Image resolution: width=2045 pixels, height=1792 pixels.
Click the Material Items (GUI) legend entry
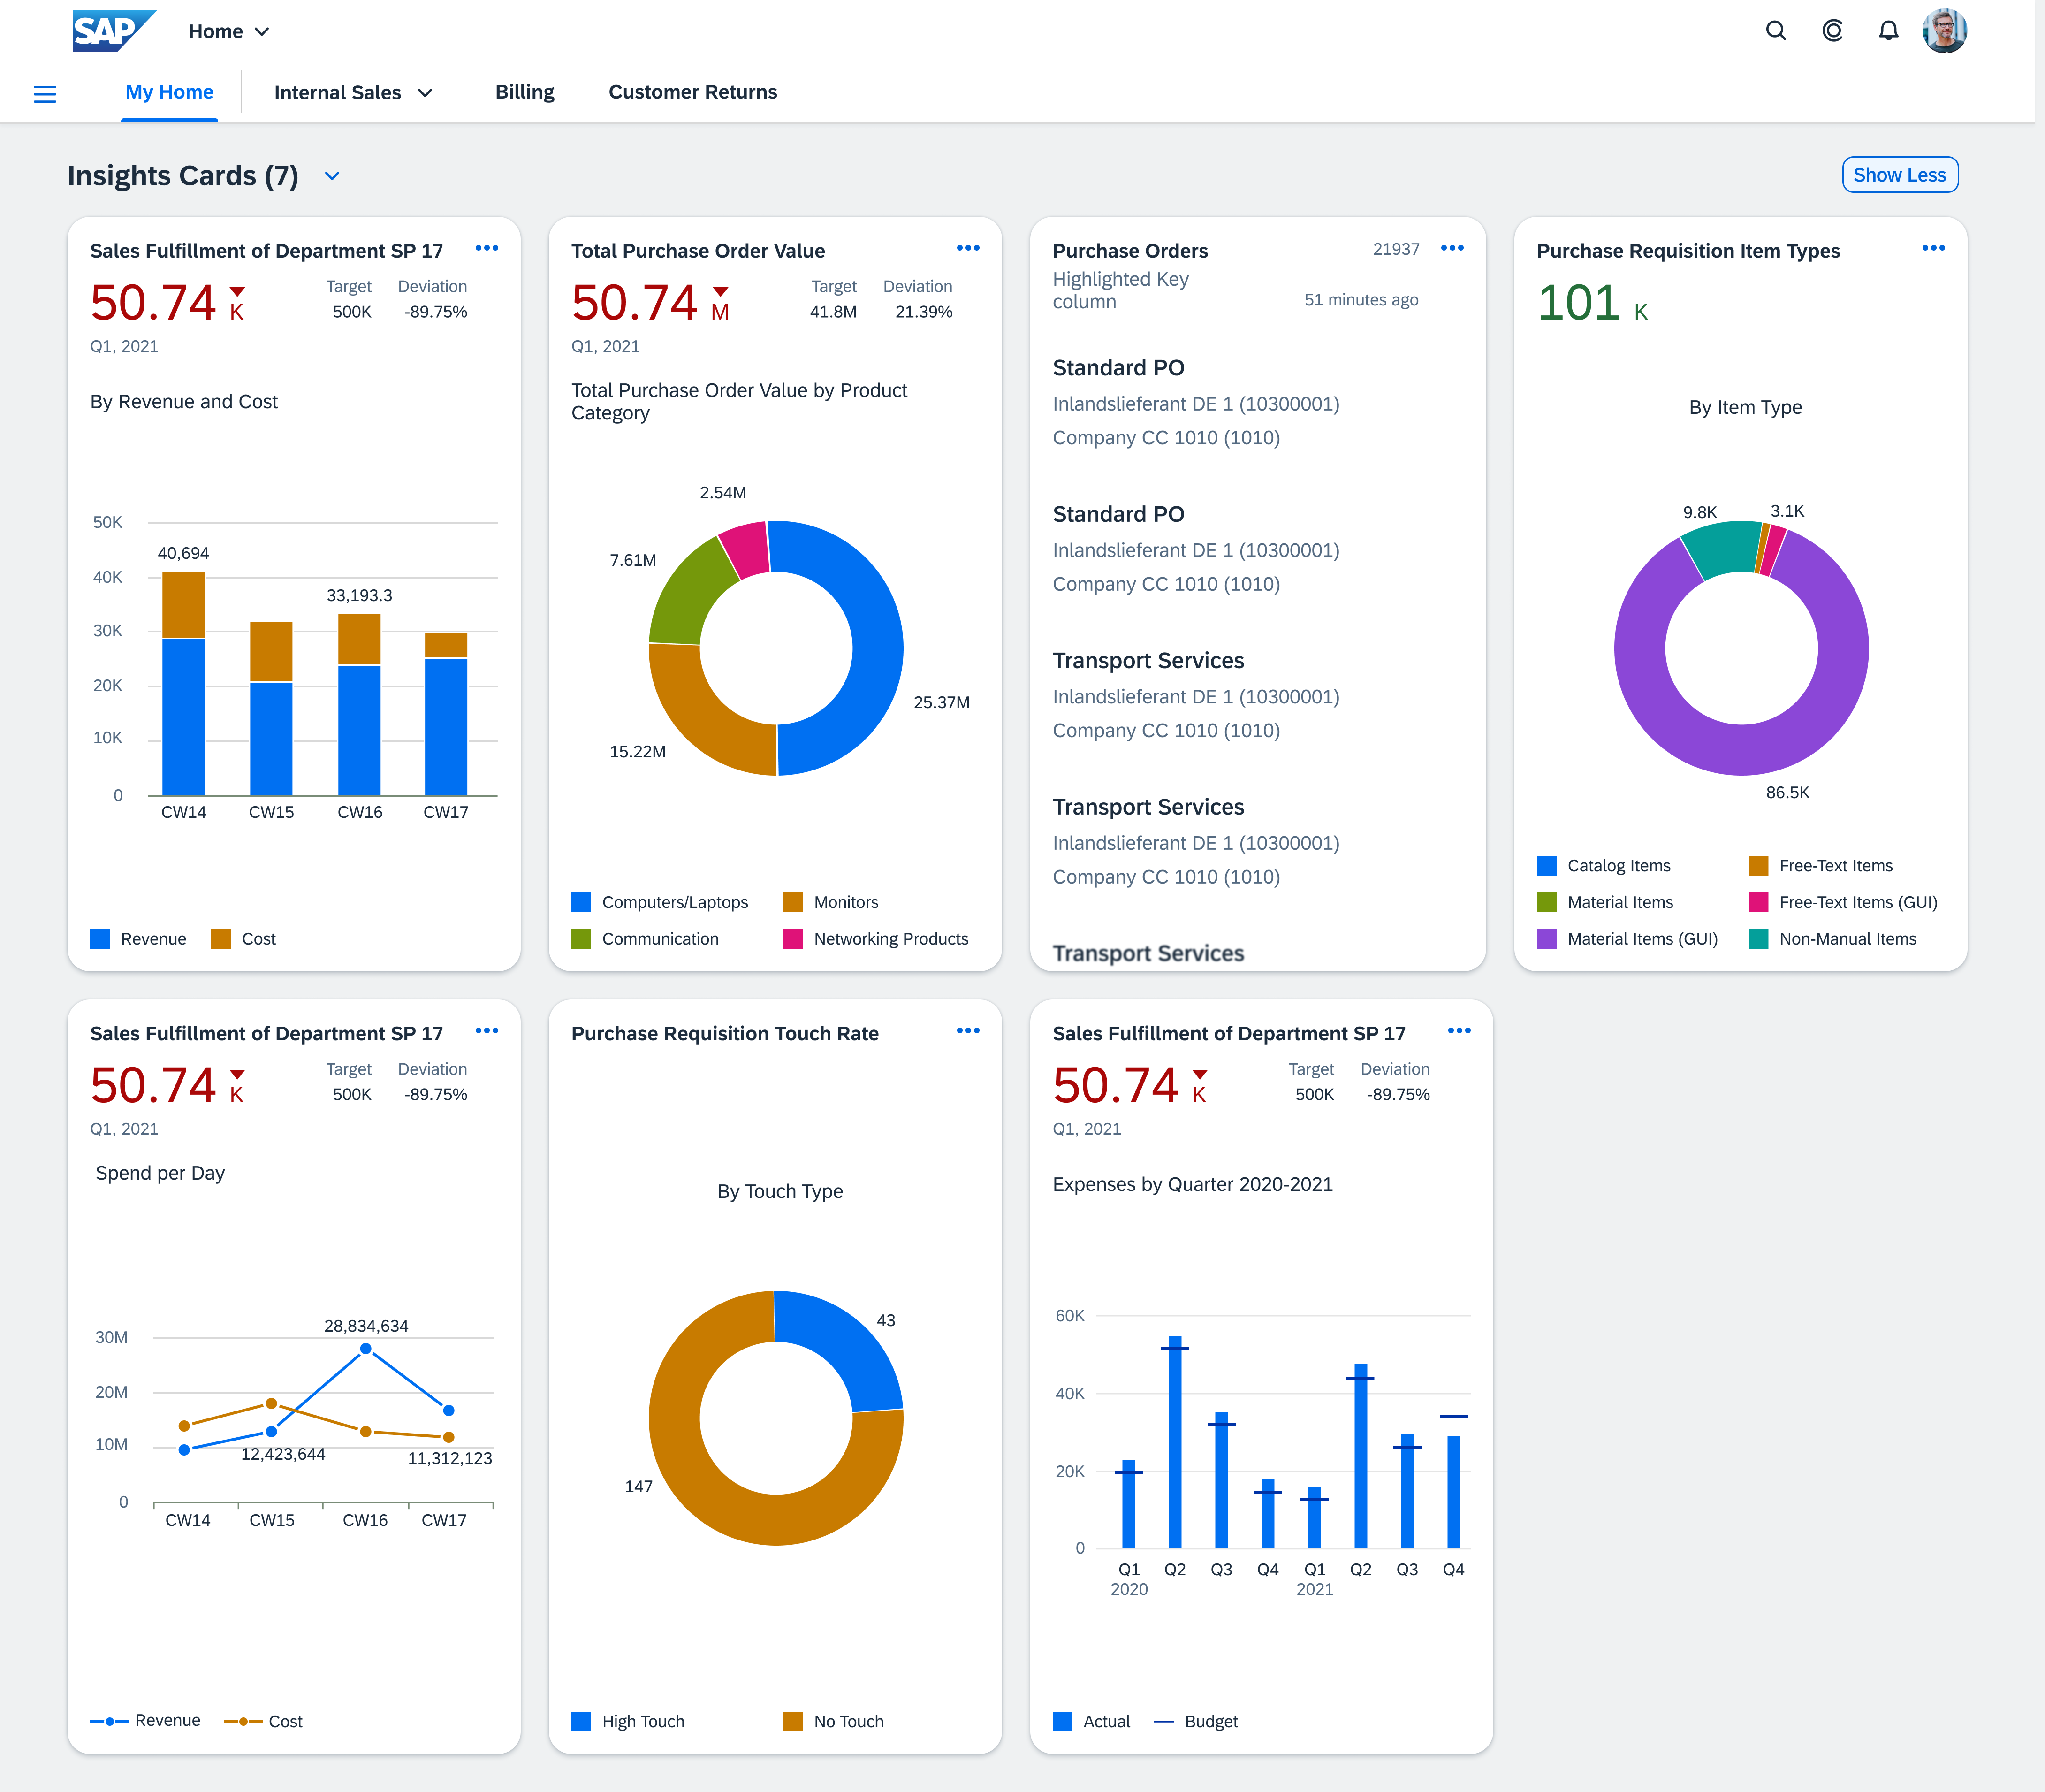click(x=1627, y=939)
